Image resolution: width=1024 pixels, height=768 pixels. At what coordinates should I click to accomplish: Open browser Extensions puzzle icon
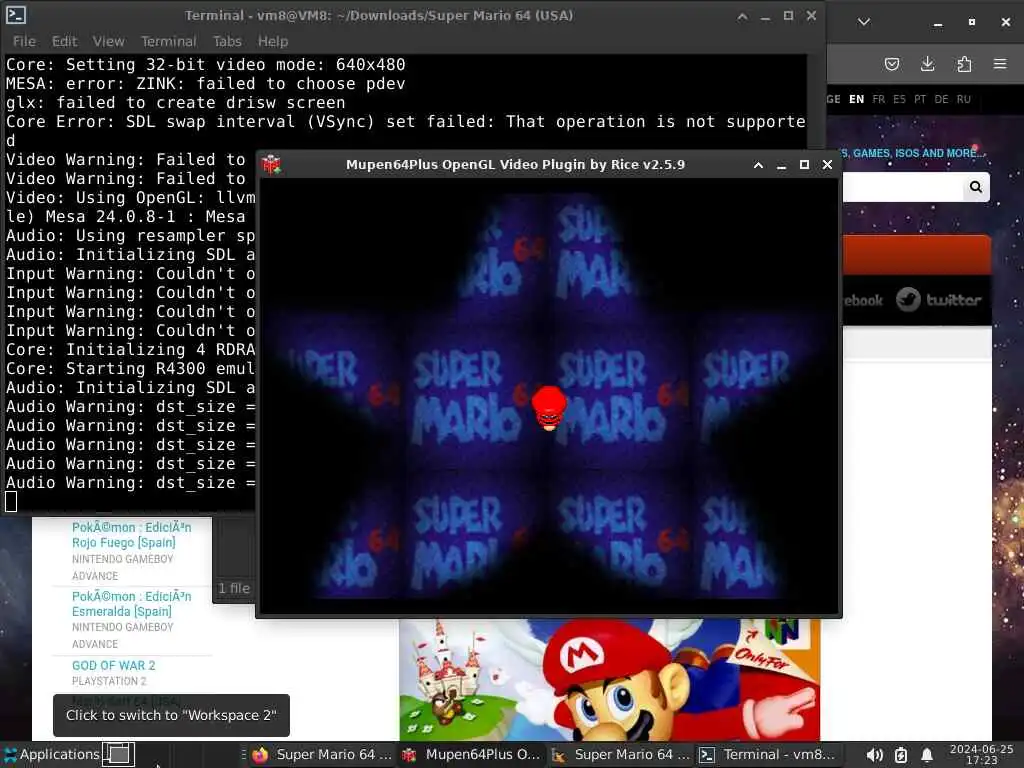(x=964, y=64)
